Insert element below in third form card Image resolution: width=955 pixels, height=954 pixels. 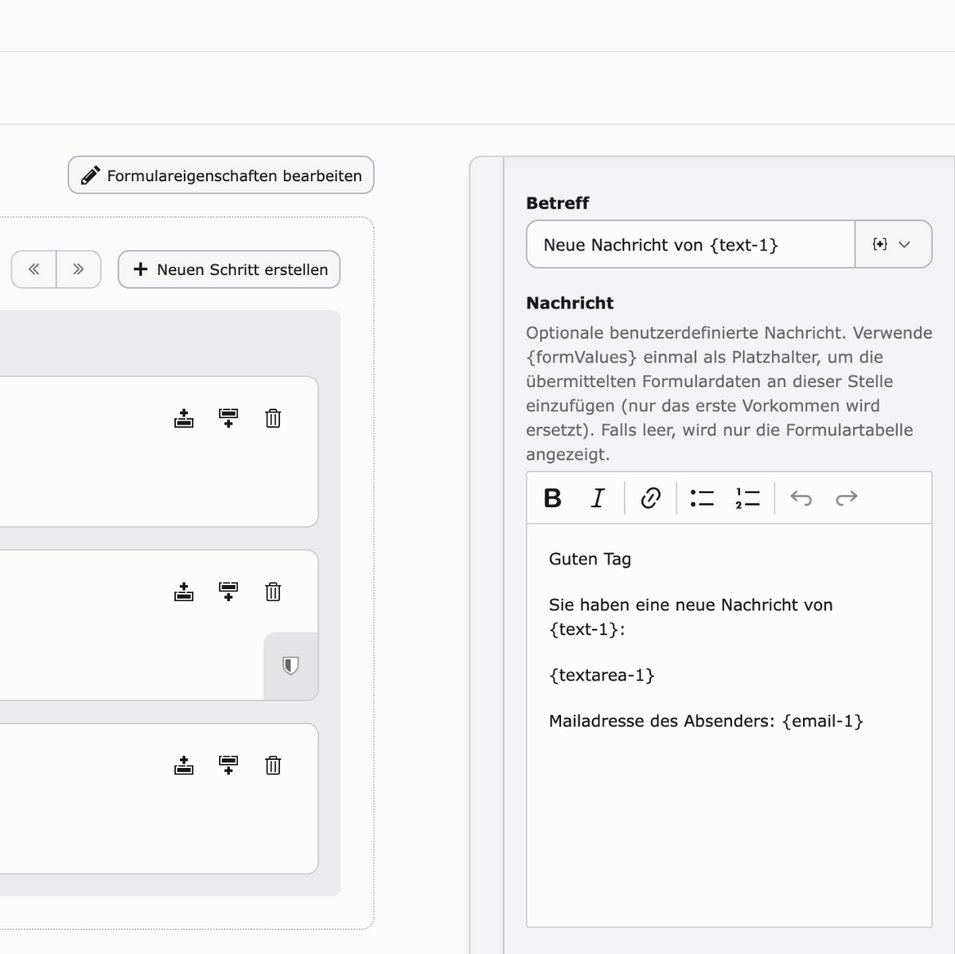click(228, 765)
